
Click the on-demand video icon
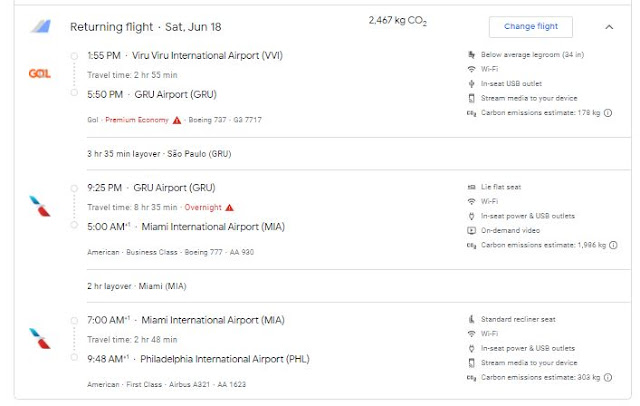point(471,230)
